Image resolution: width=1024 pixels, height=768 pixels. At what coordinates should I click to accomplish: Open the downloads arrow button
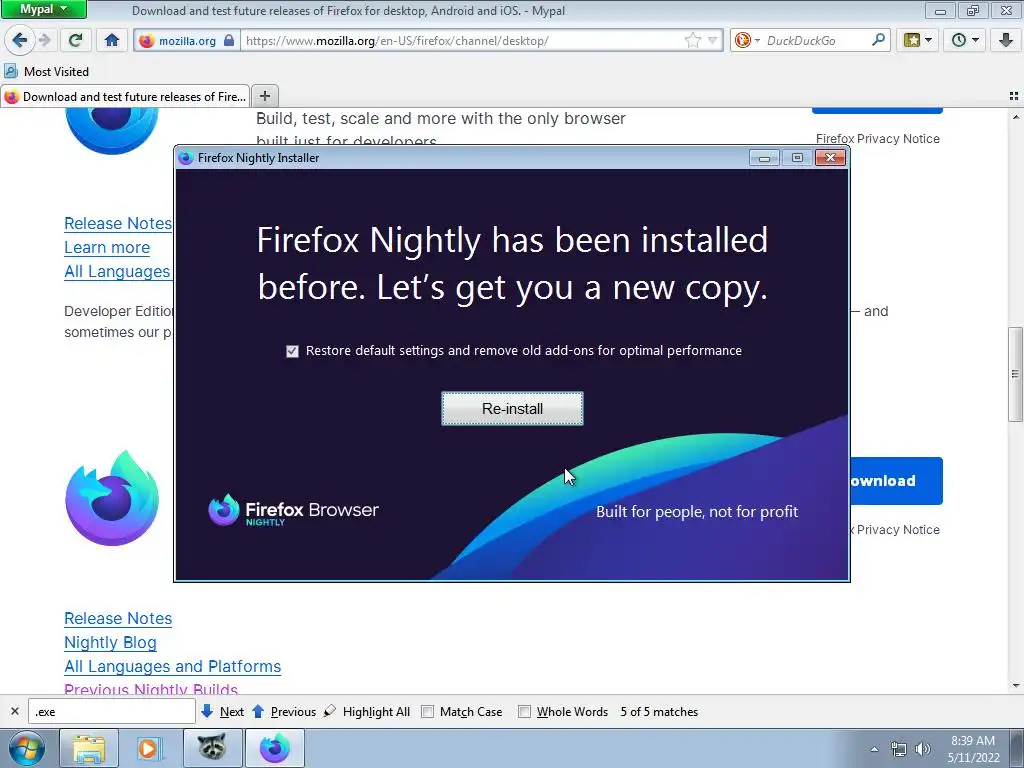click(x=1006, y=40)
